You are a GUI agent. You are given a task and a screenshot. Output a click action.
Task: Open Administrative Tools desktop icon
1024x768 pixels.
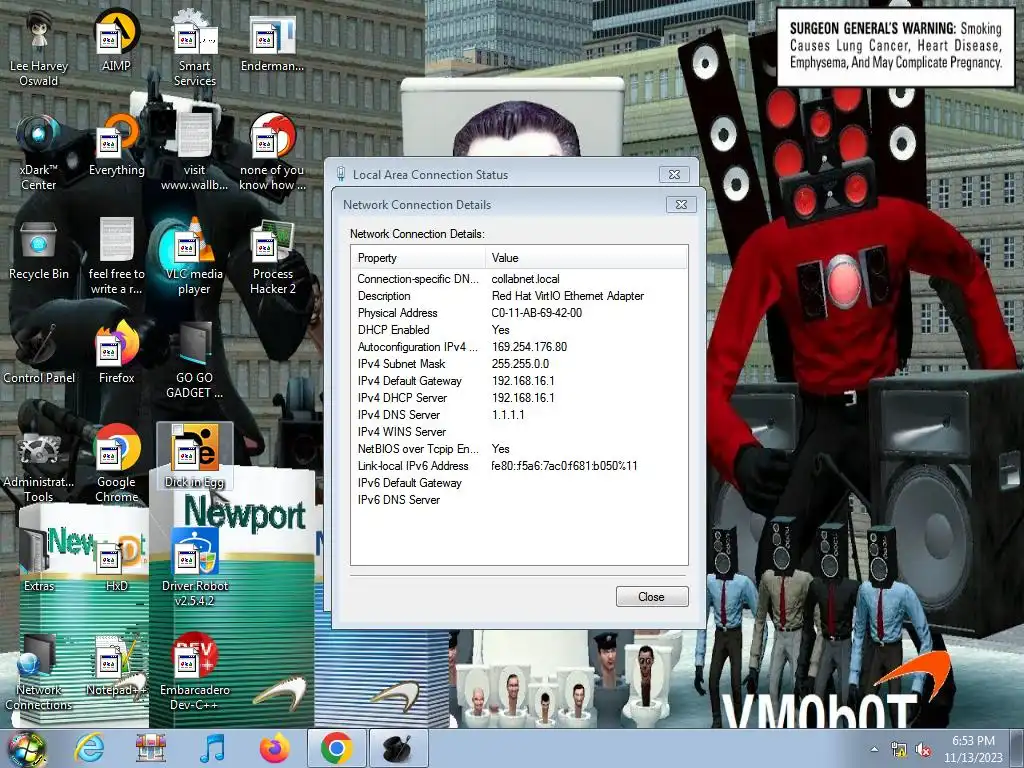[39, 465]
